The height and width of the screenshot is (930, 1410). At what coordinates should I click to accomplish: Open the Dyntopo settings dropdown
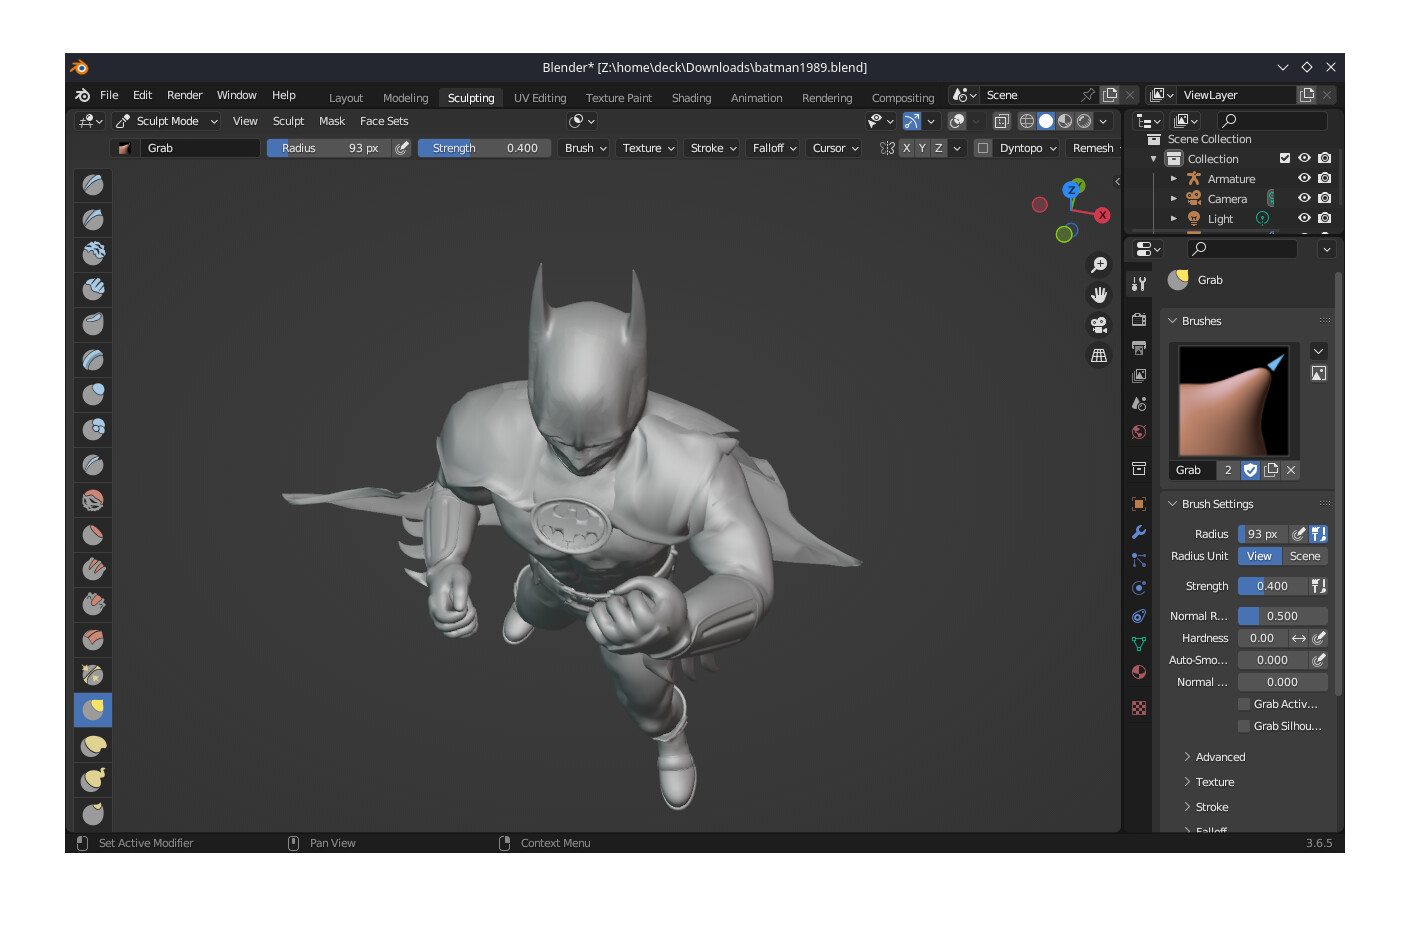[1028, 148]
